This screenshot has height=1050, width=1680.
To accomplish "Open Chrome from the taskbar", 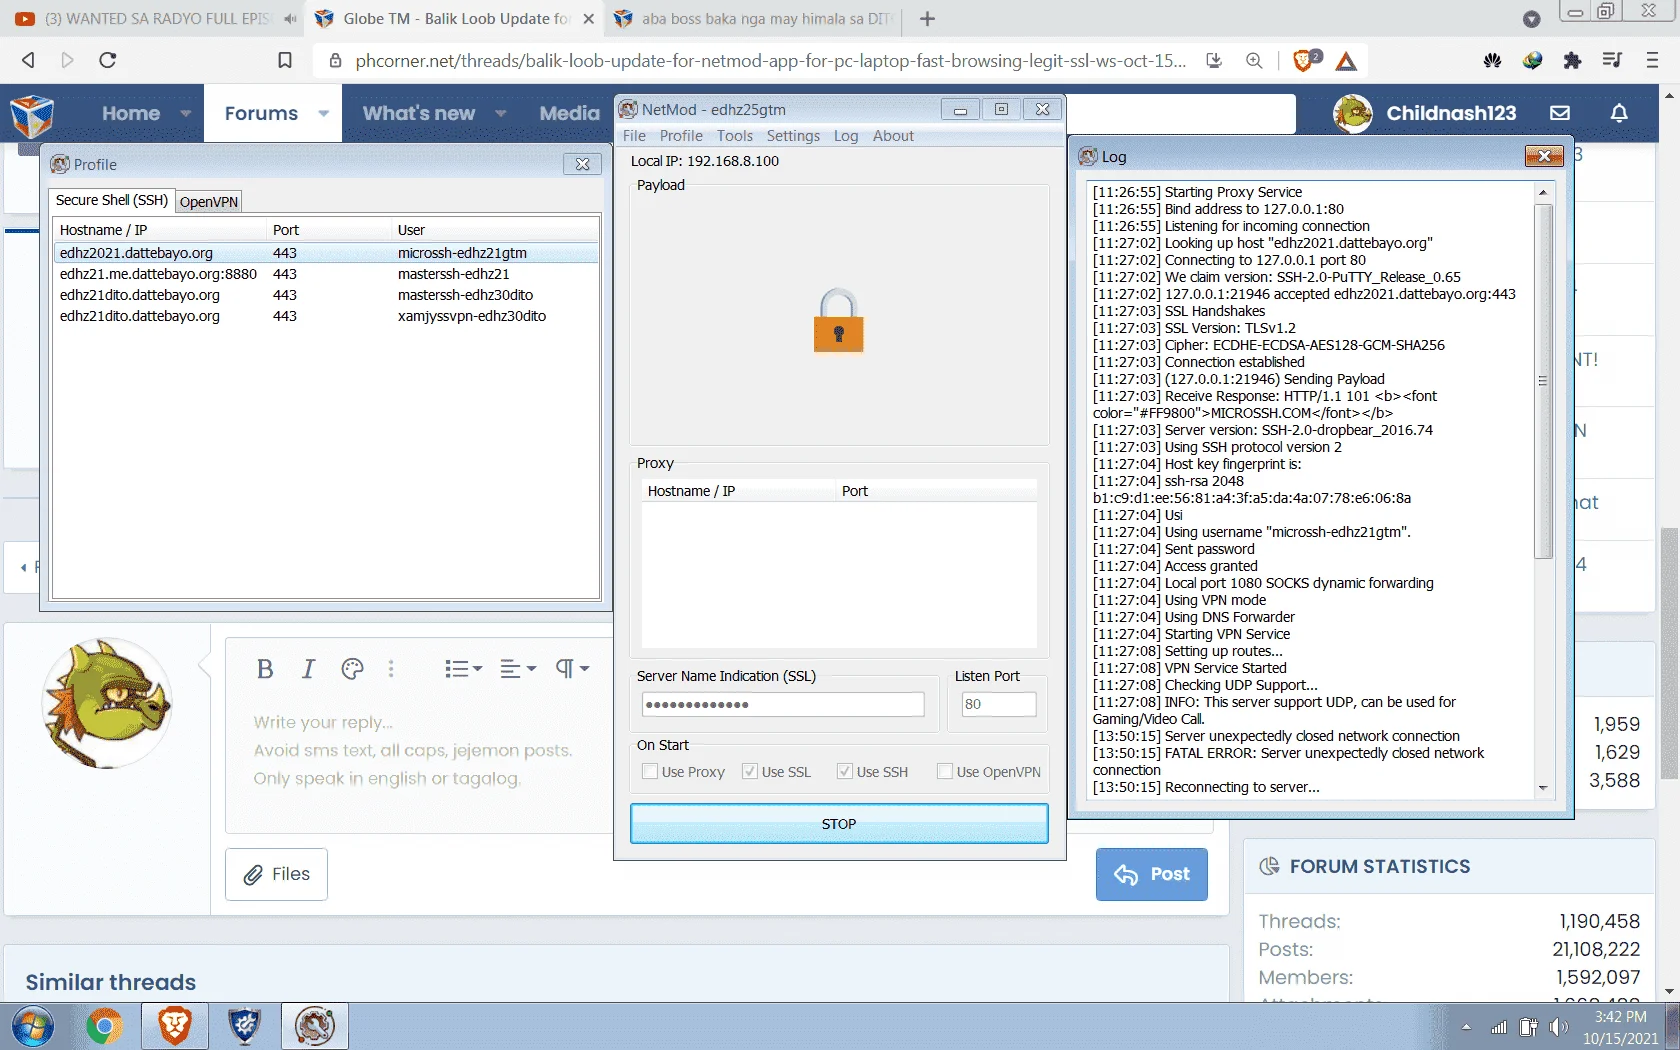I will [104, 1026].
